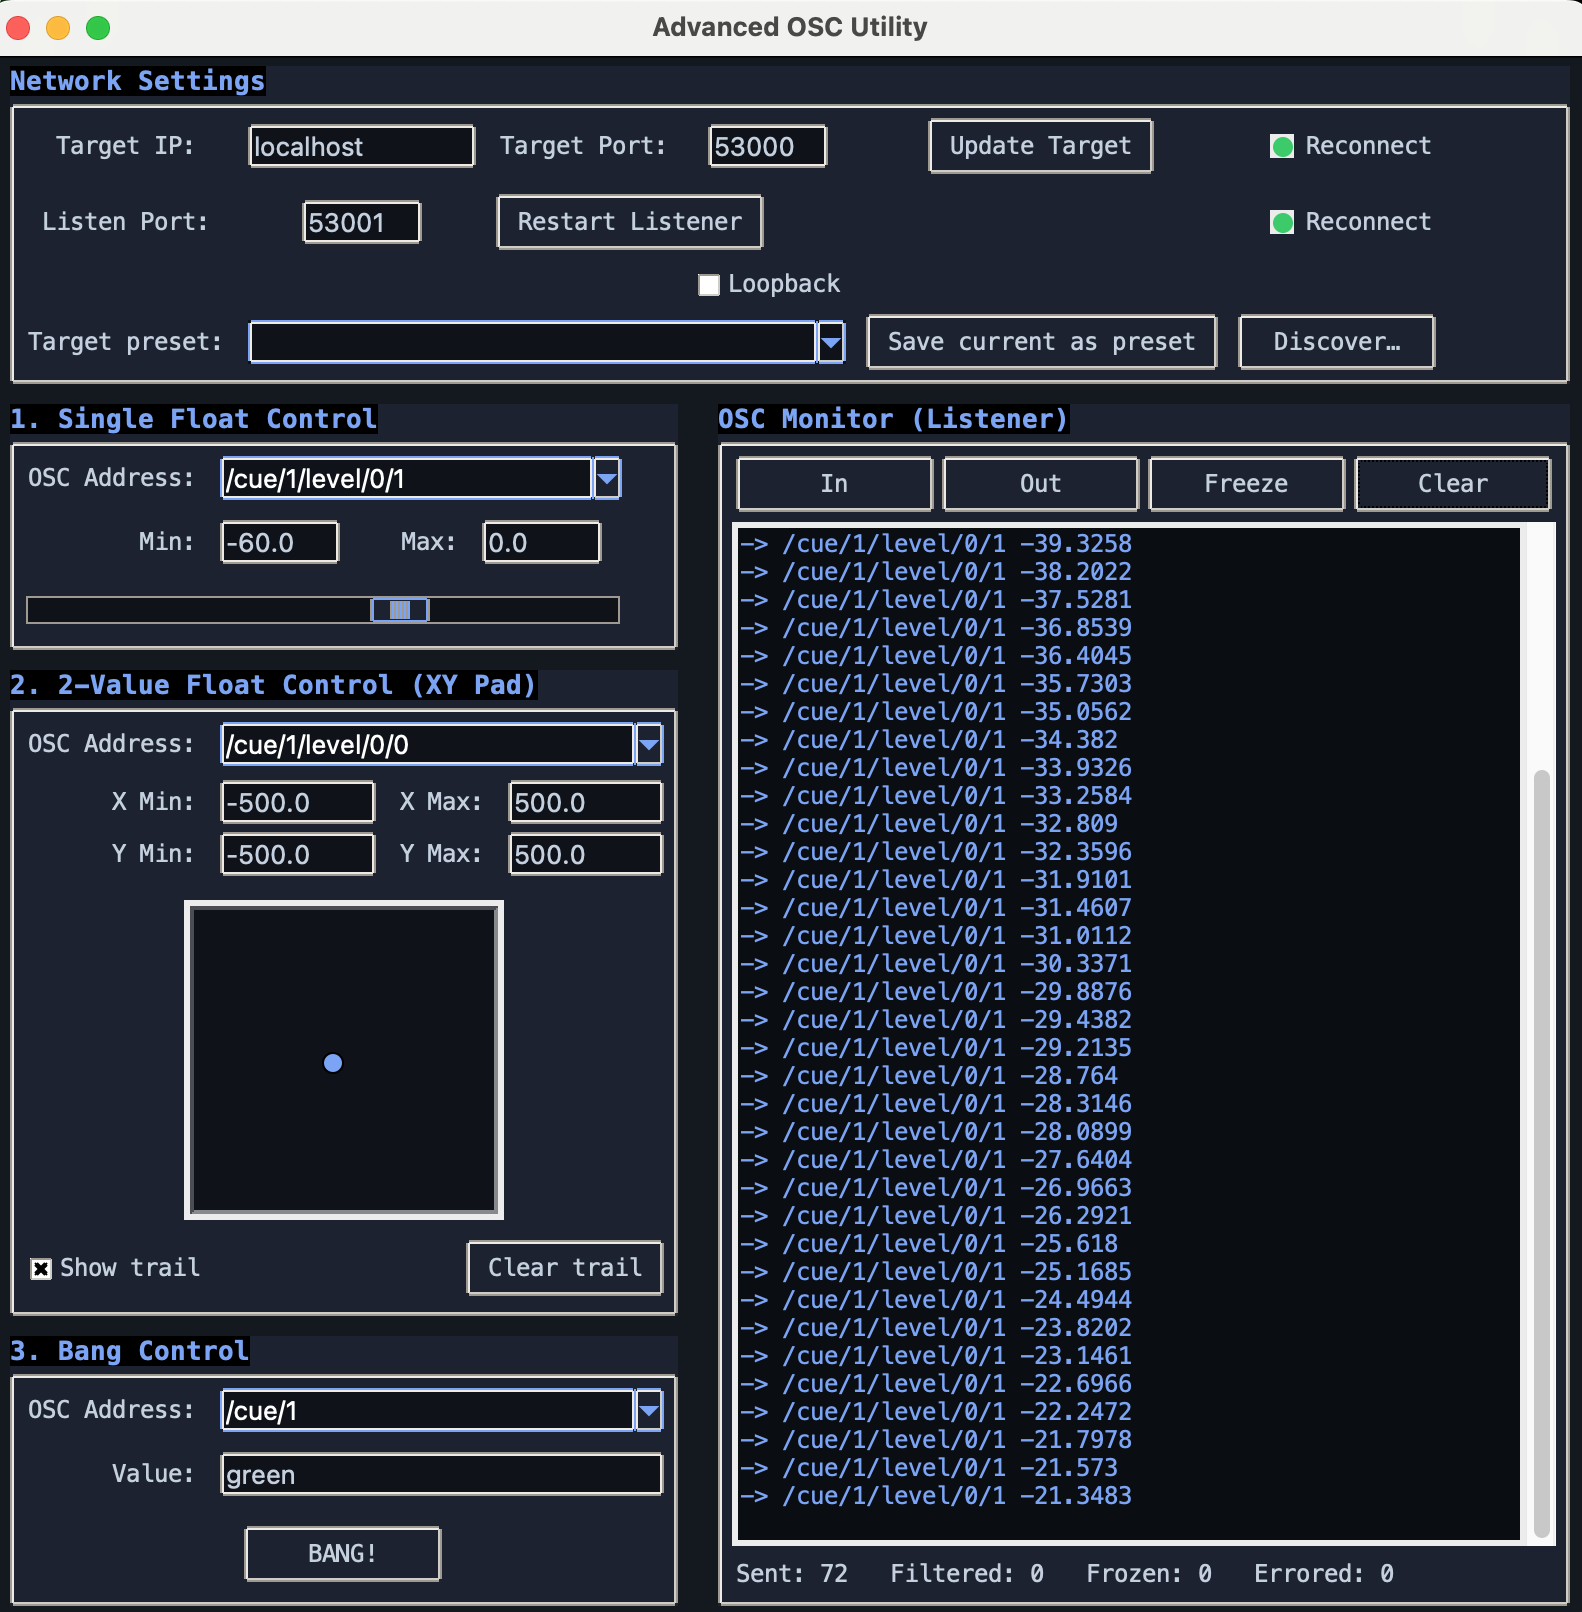The image size is (1582, 1612).
Task: Click the OSC Monitor (Listener) heading
Action: click(894, 419)
